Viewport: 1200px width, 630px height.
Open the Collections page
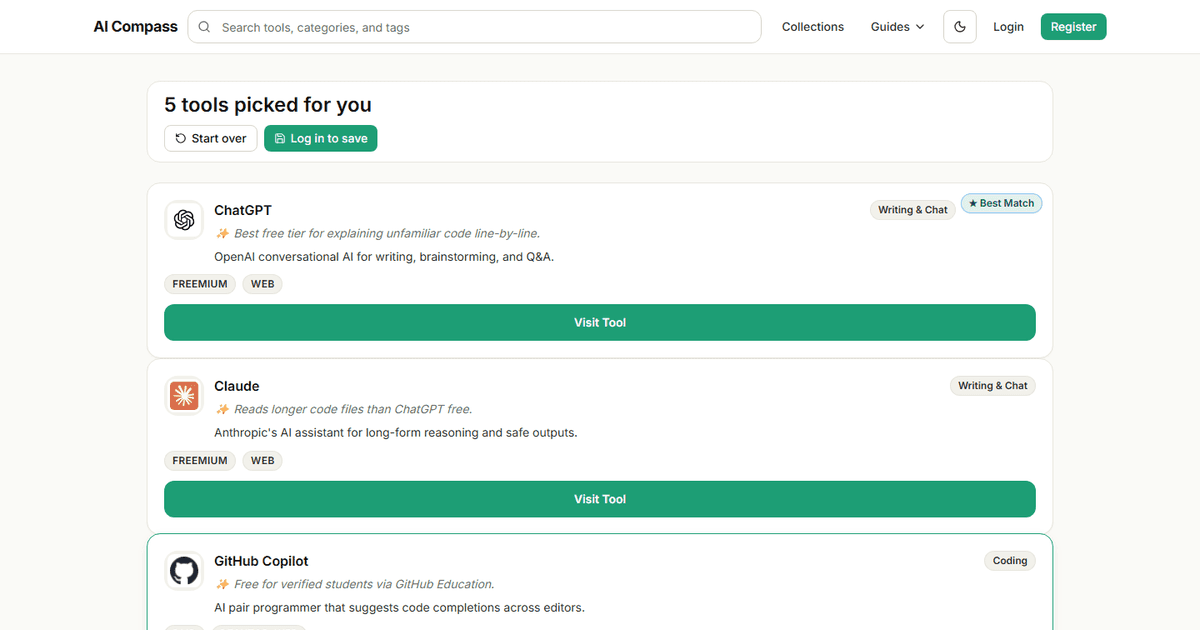[x=813, y=27]
